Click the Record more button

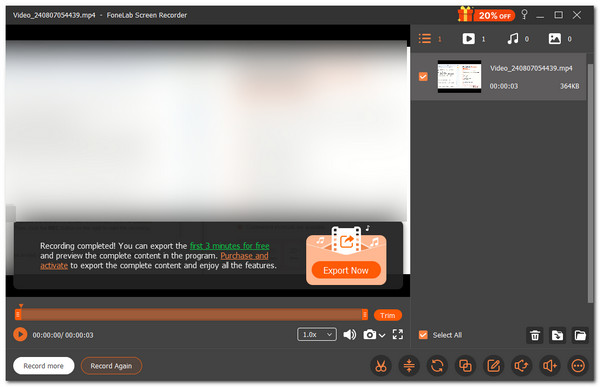point(44,366)
